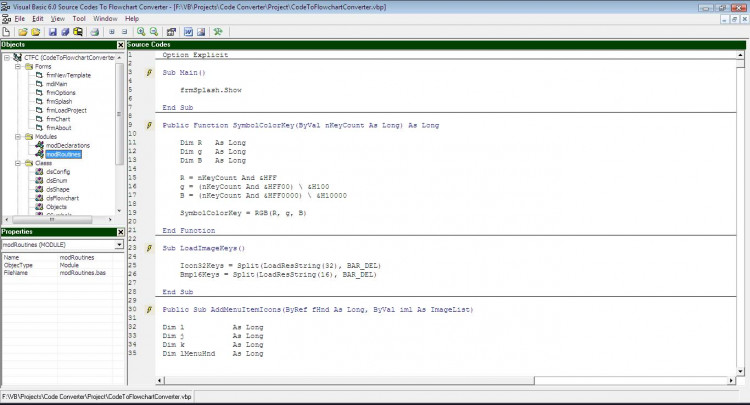Click procedure marker icon beside Sub Main
Viewport: 750px width, 405px height.
(x=150, y=73)
